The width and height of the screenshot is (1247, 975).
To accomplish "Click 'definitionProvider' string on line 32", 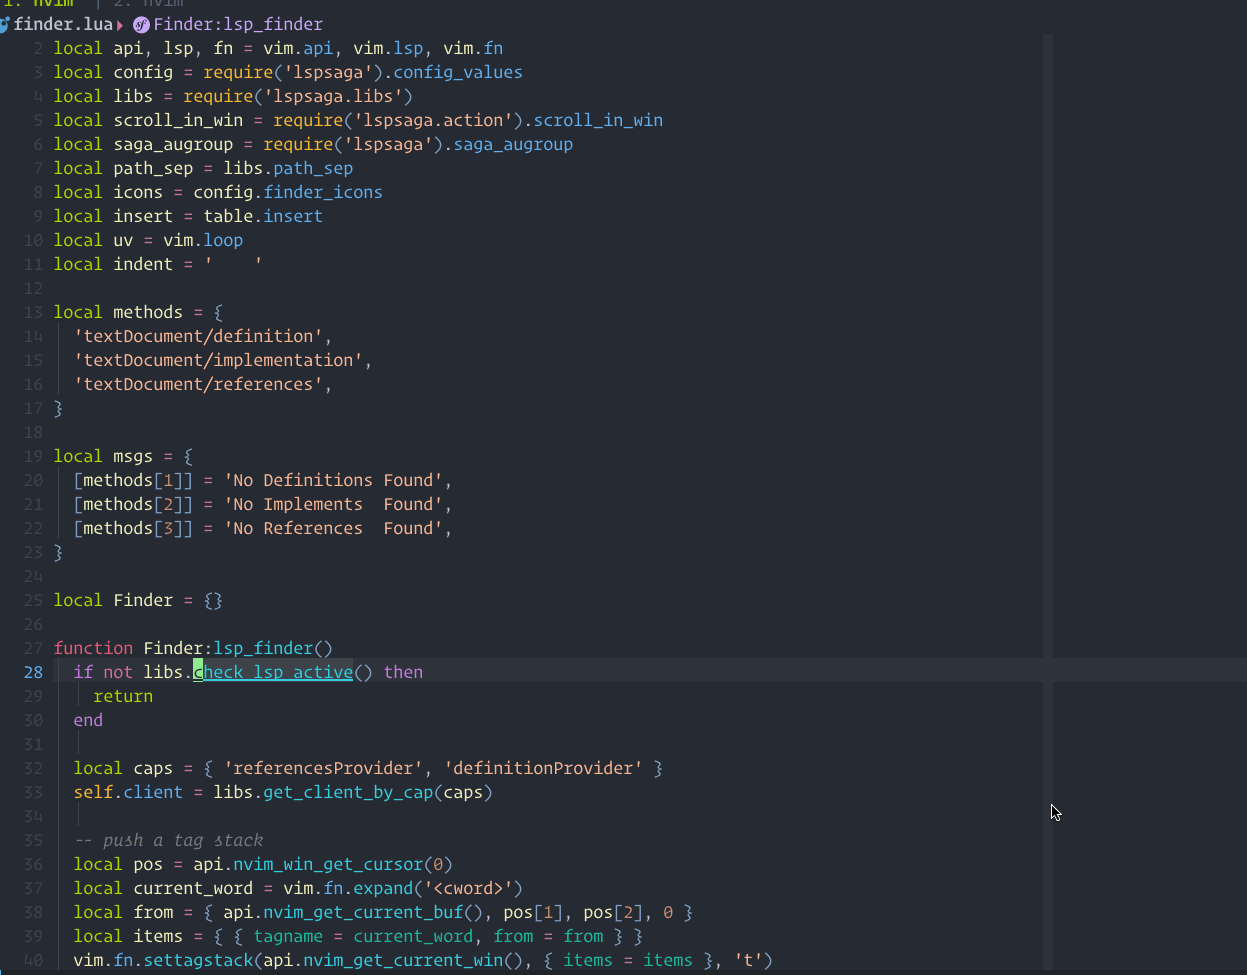I will coord(543,768).
